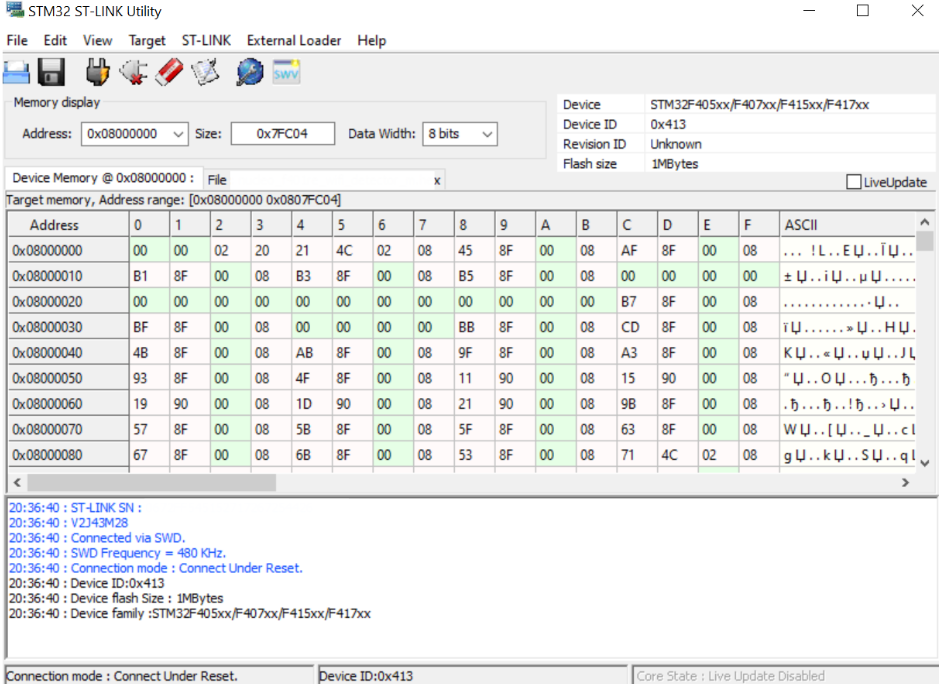
Task: Open the Edit menu
Action: 54,41
